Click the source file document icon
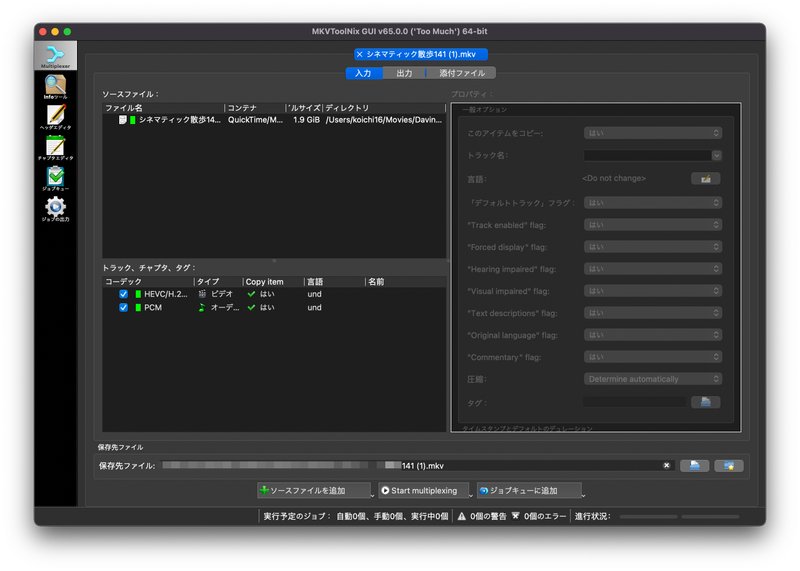The height and width of the screenshot is (571, 800). pos(122,120)
